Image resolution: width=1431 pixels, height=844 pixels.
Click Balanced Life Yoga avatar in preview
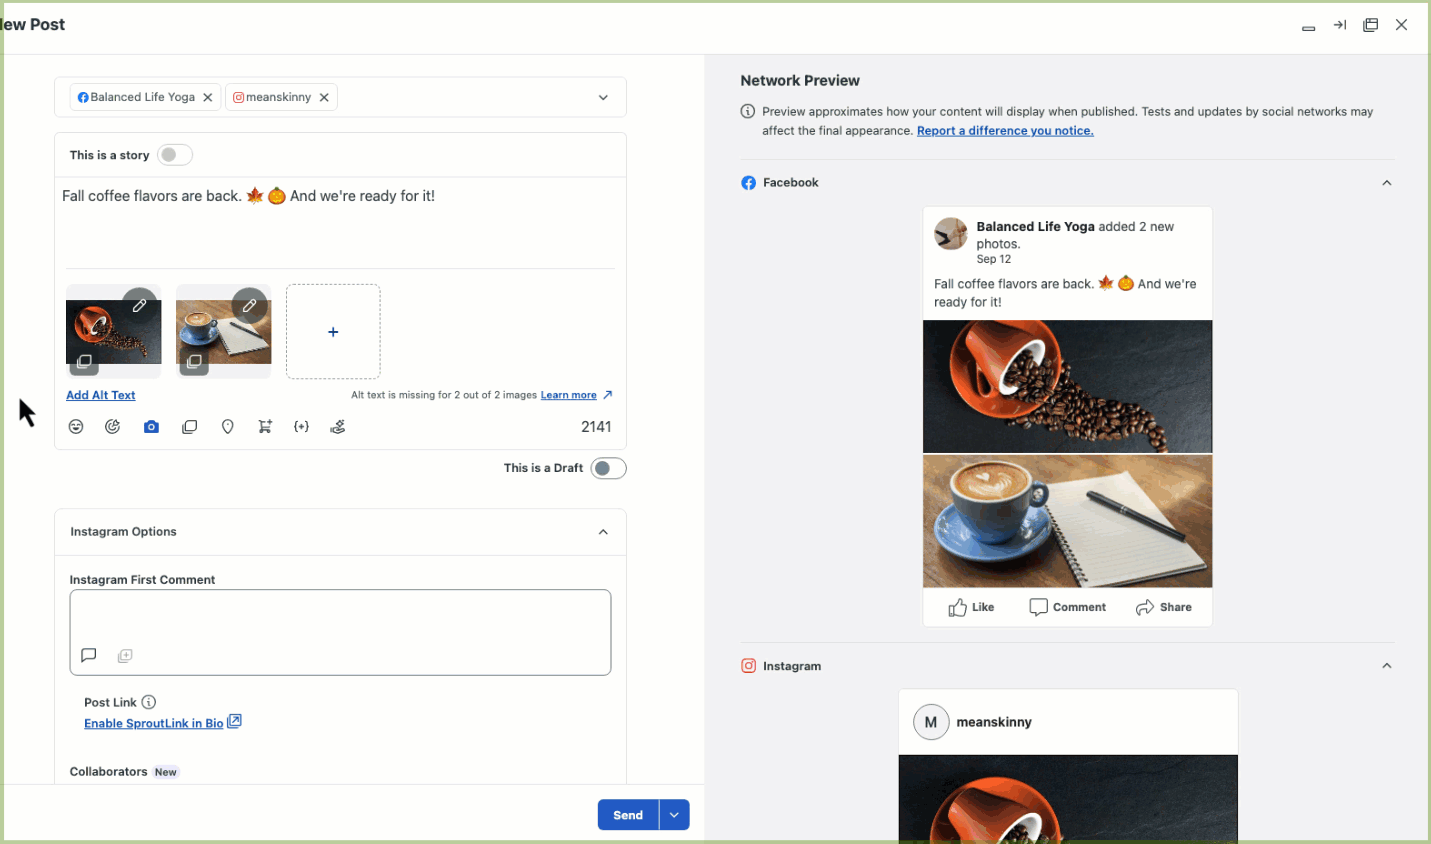click(951, 234)
